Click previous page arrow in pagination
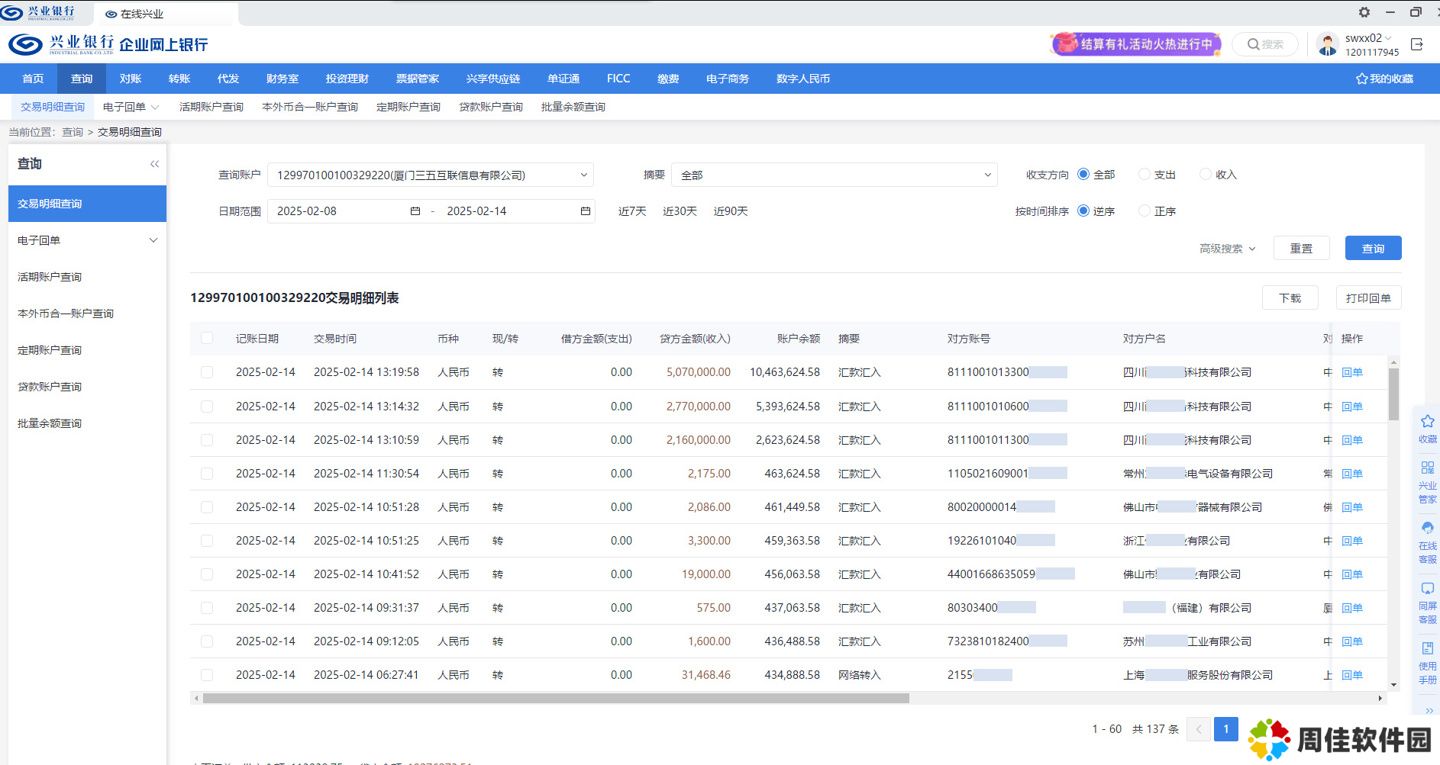 (1198, 729)
